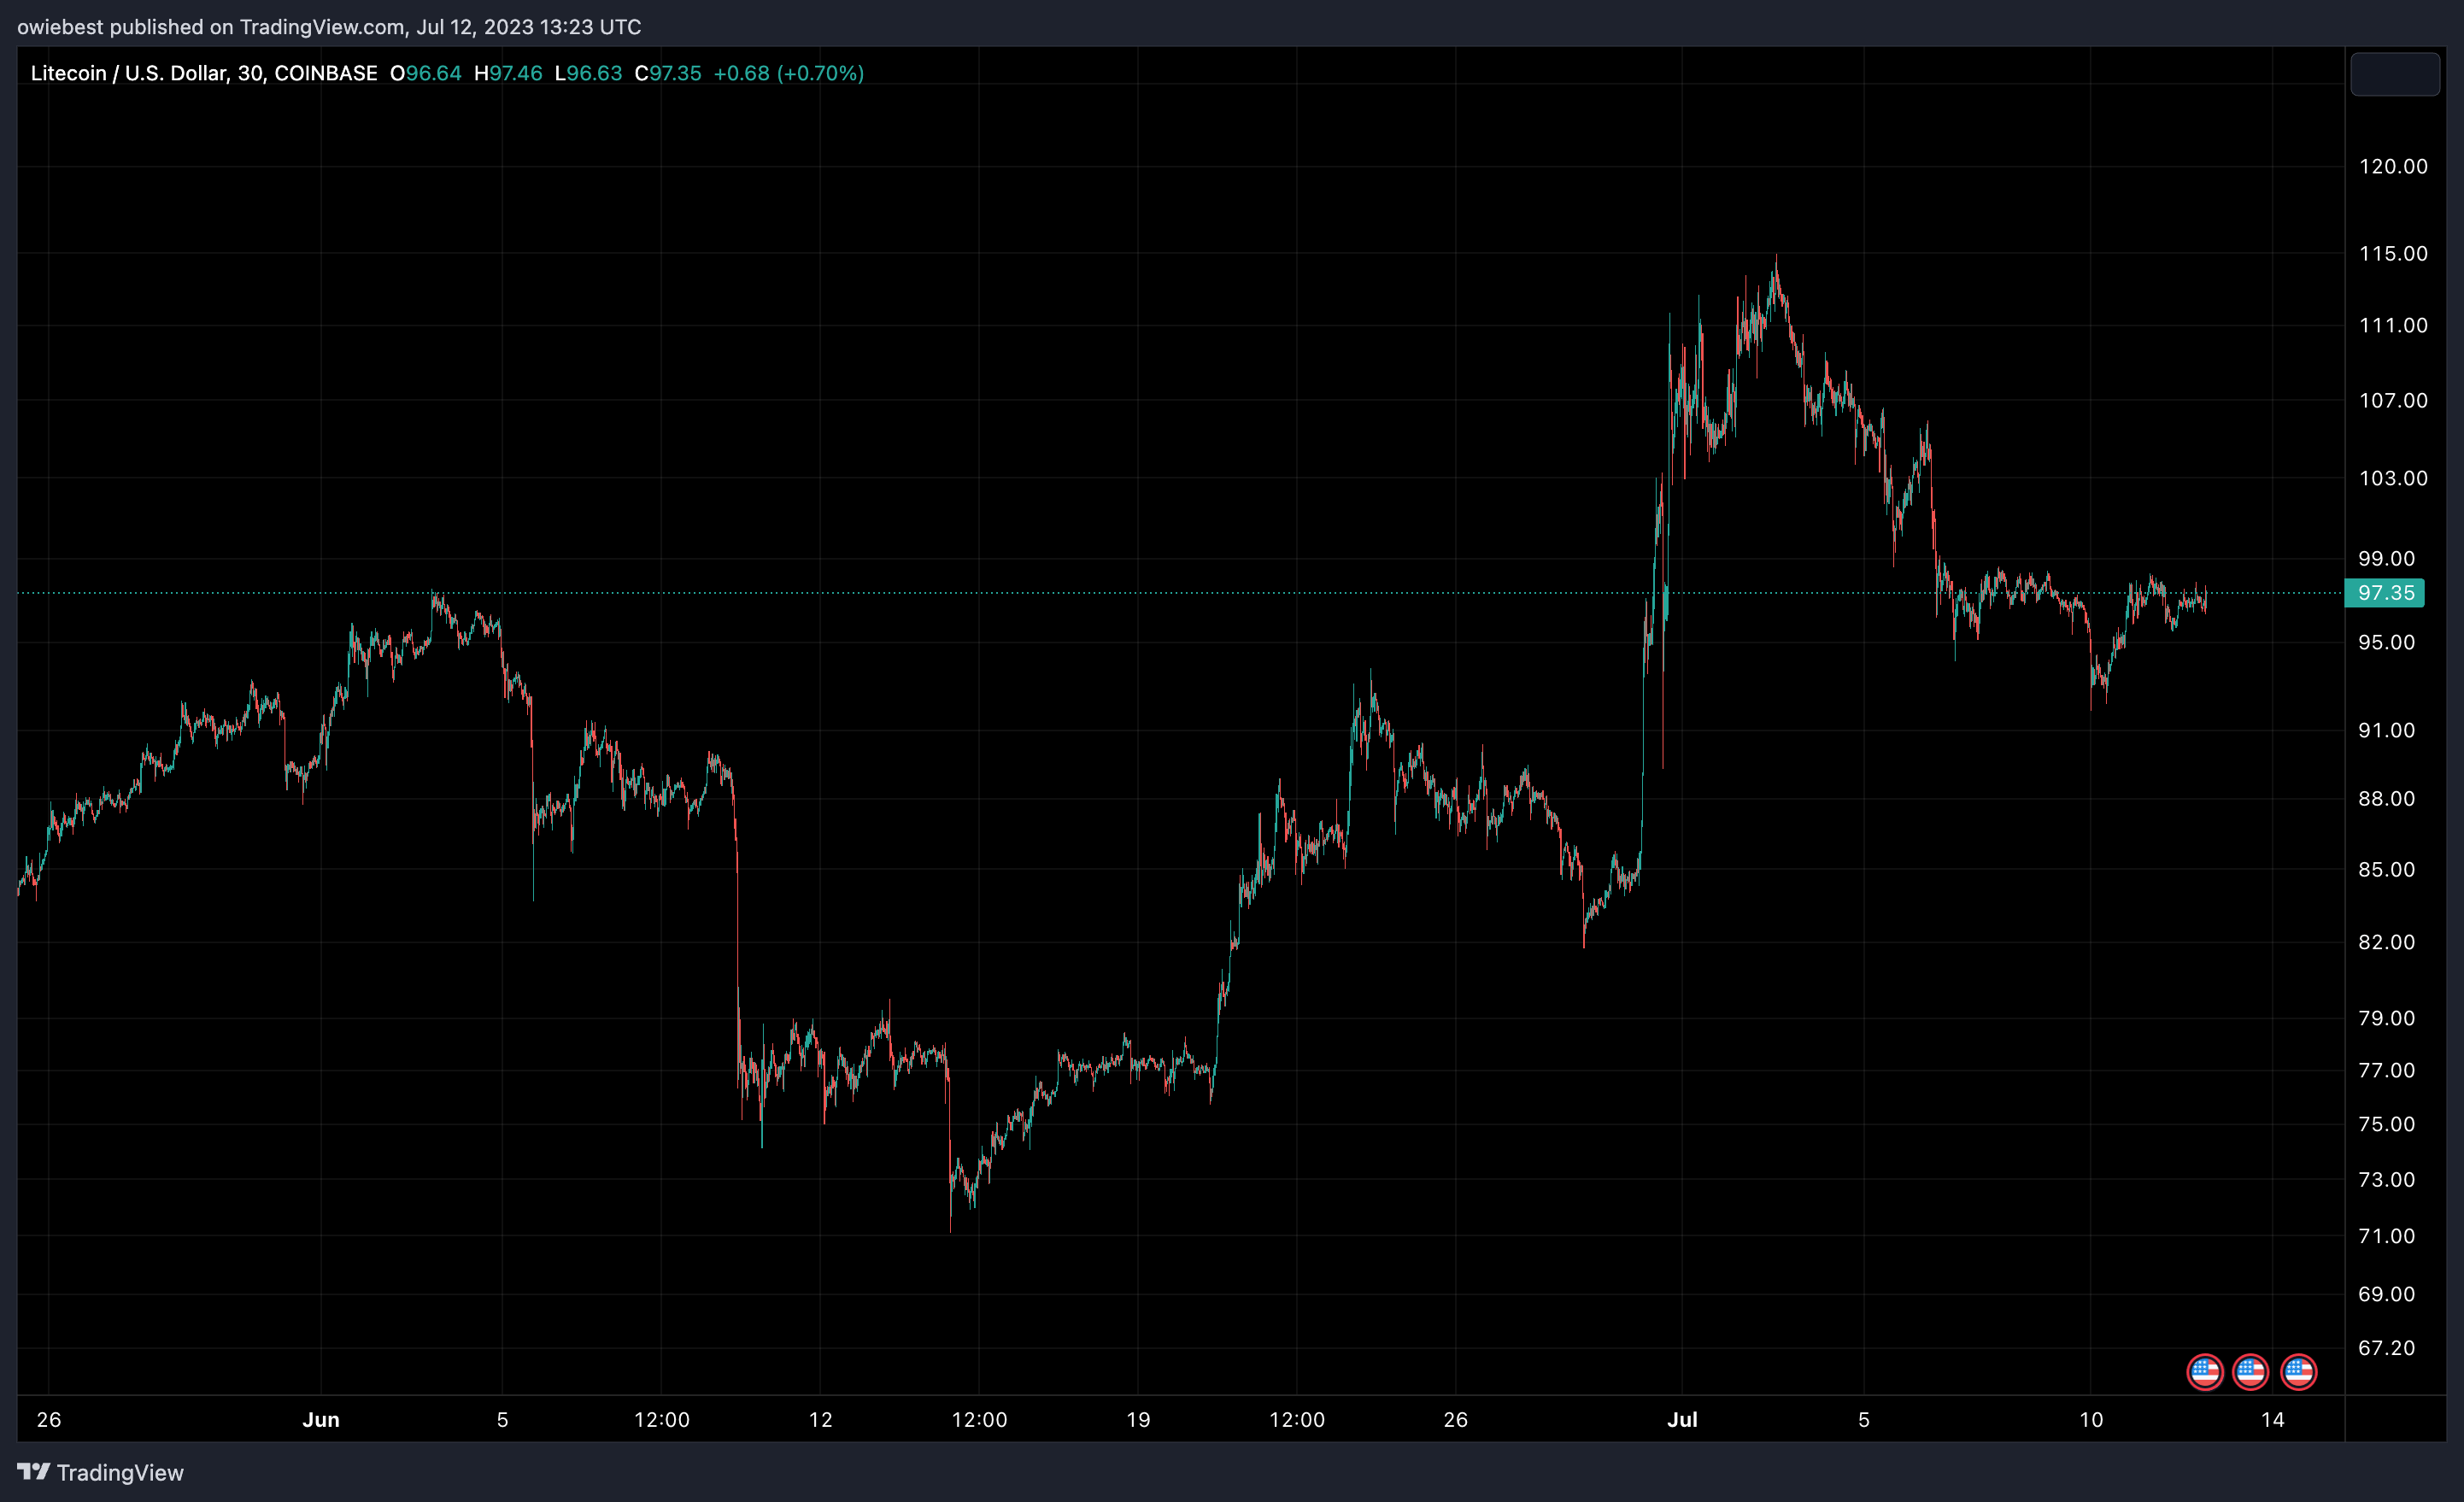Click the leftmost US flag event icon

pos(2204,1372)
